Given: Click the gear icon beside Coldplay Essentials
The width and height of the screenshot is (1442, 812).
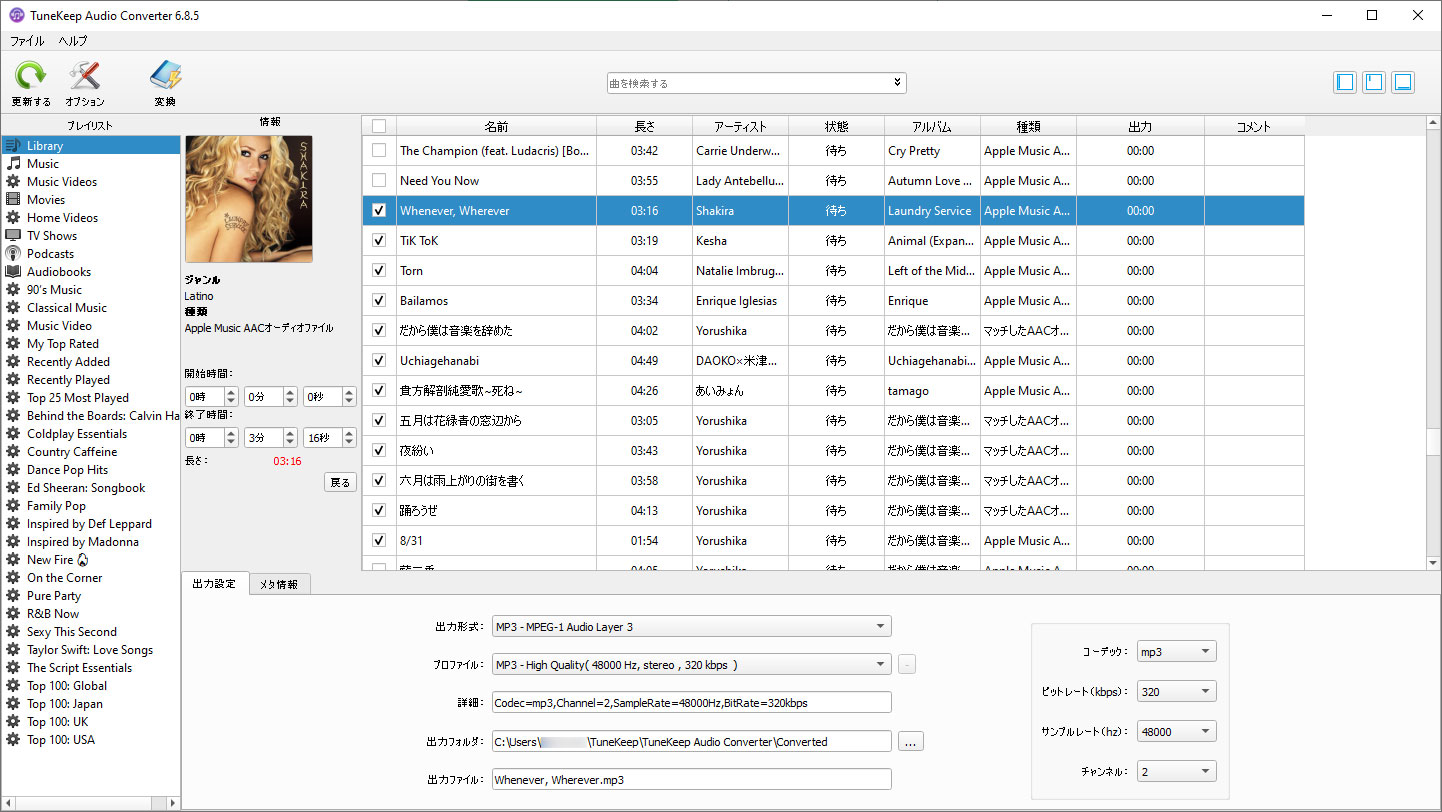Looking at the screenshot, I should [13, 434].
